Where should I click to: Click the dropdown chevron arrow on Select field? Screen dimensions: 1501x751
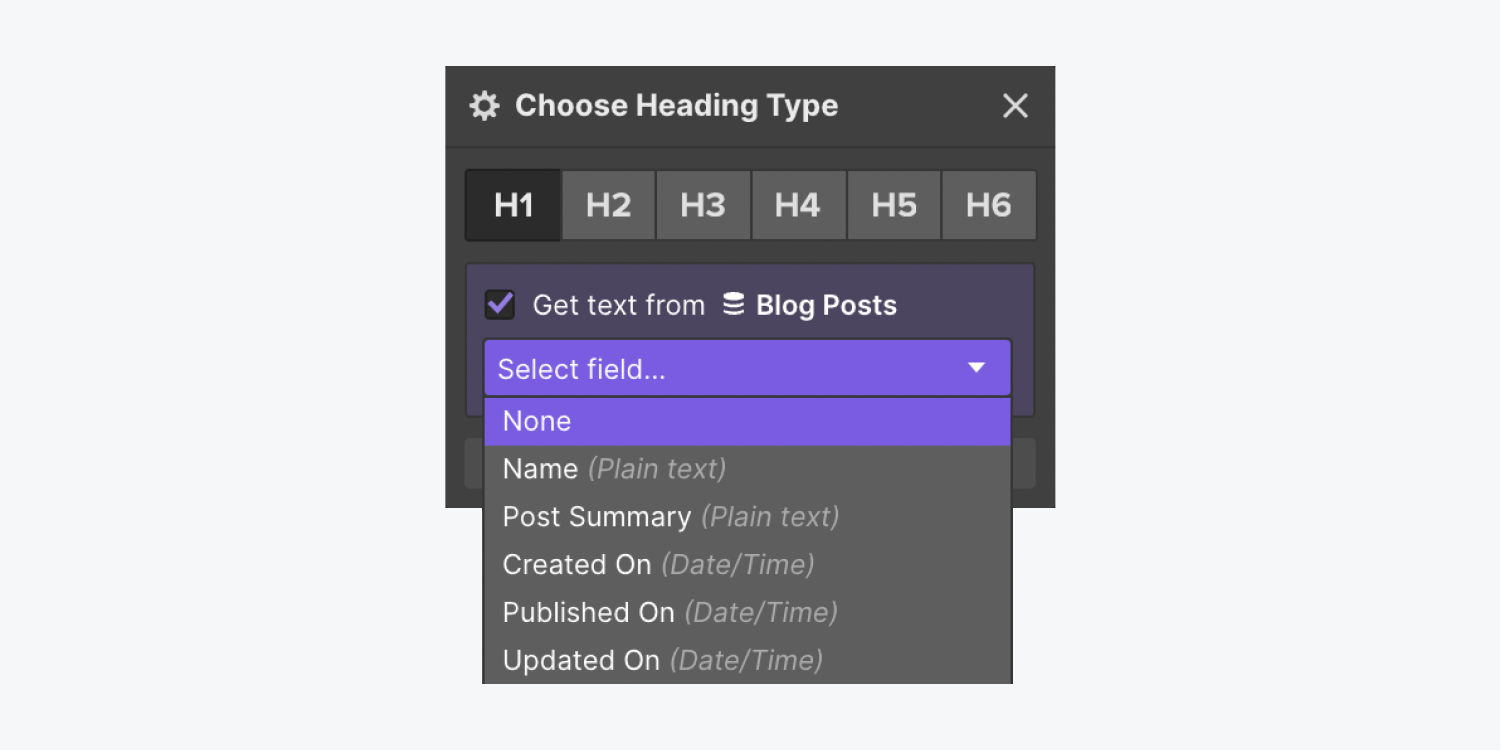pyautogui.click(x=977, y=369)
